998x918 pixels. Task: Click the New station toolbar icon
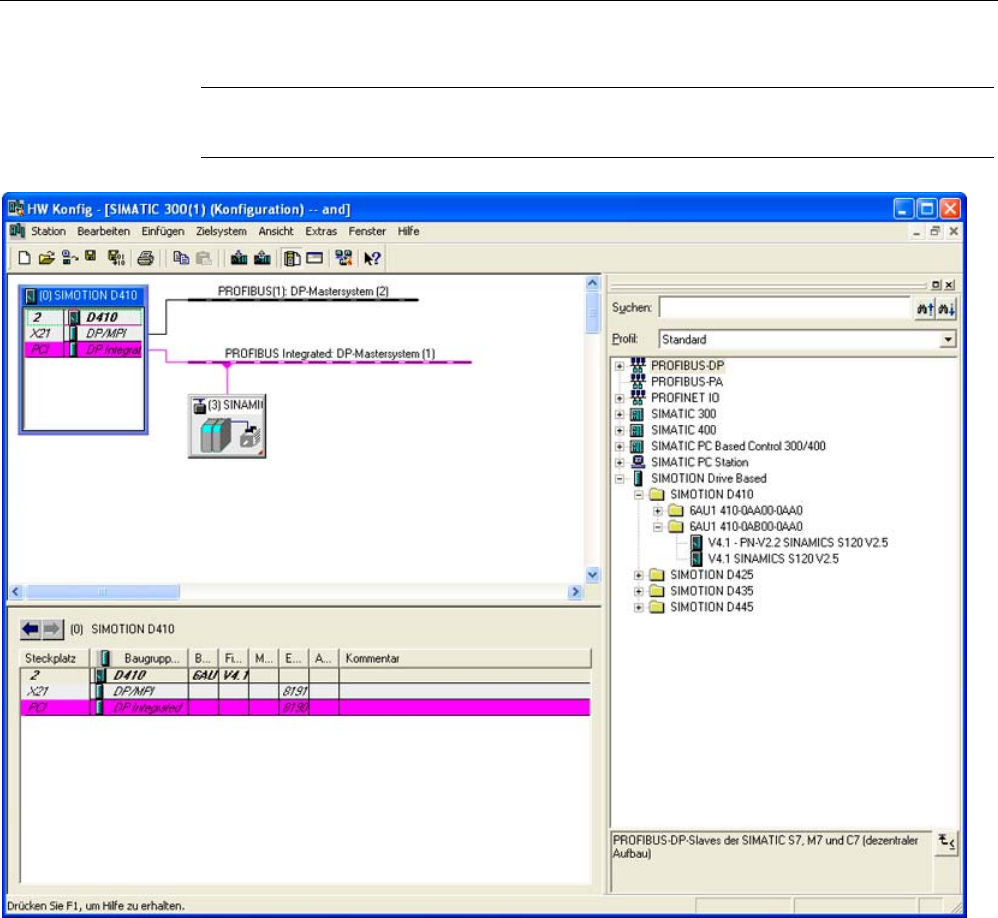[24, 258]
